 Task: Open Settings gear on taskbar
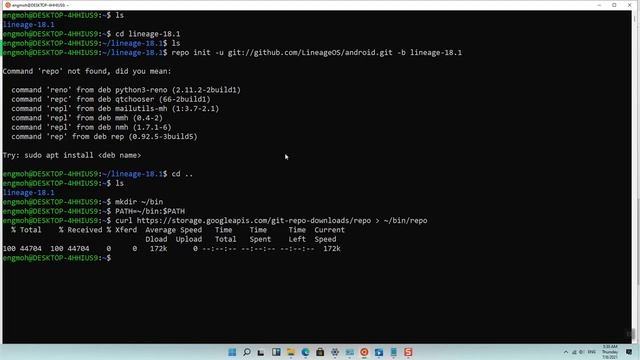coord(335,352)
